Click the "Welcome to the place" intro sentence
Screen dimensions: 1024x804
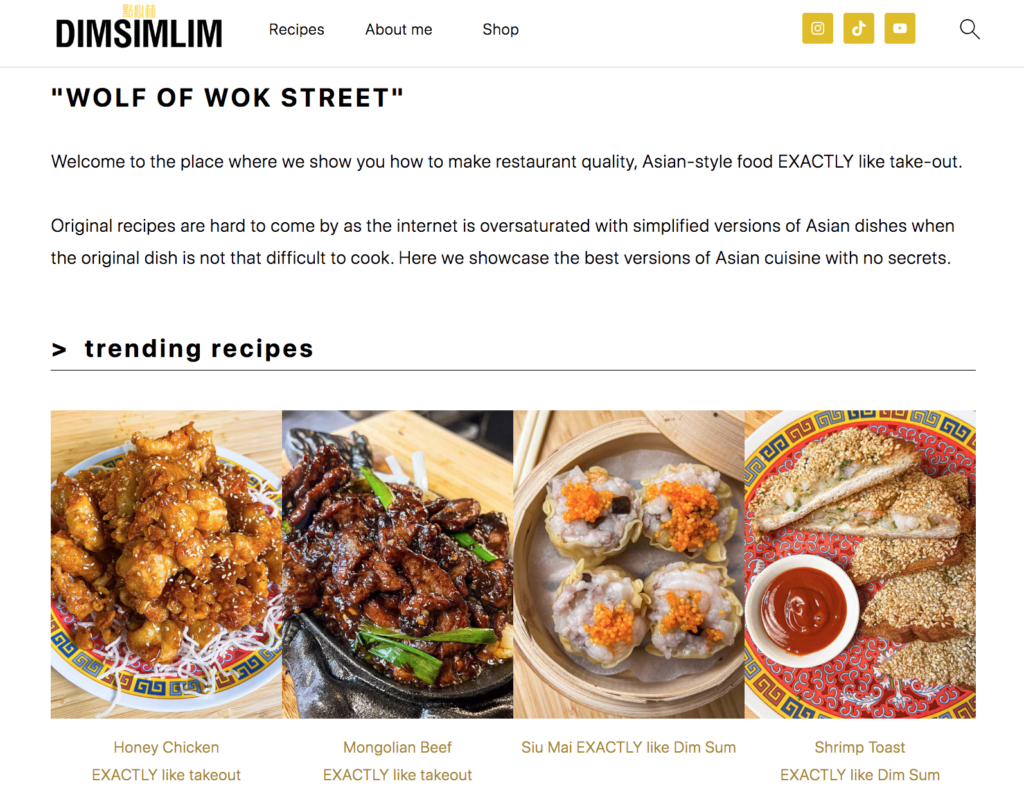pos(506,162)
